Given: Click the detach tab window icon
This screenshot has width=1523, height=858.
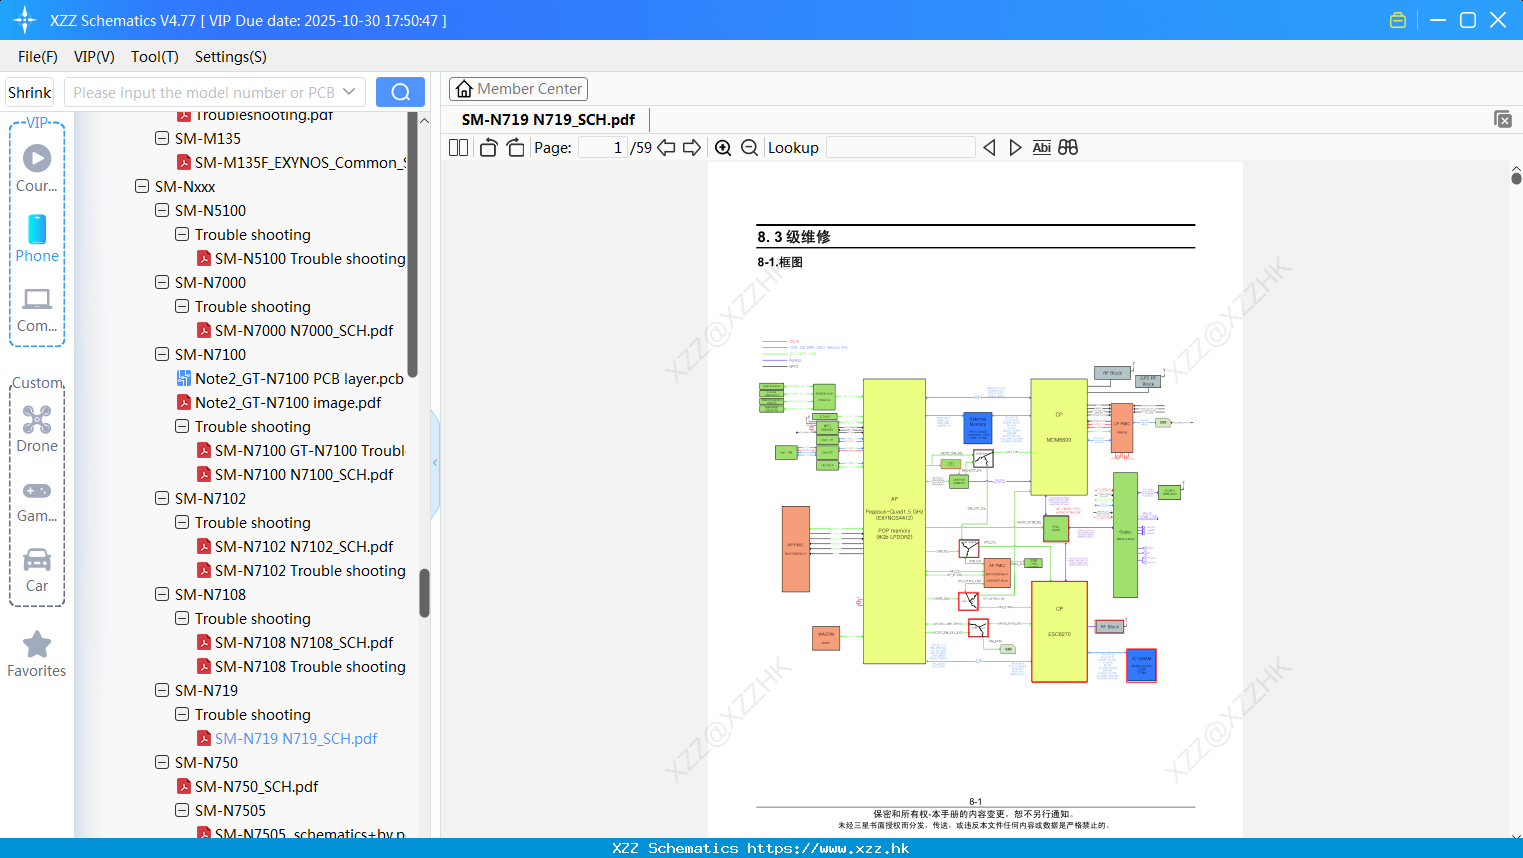Looking at the screenshot, I should (1502, 119).
